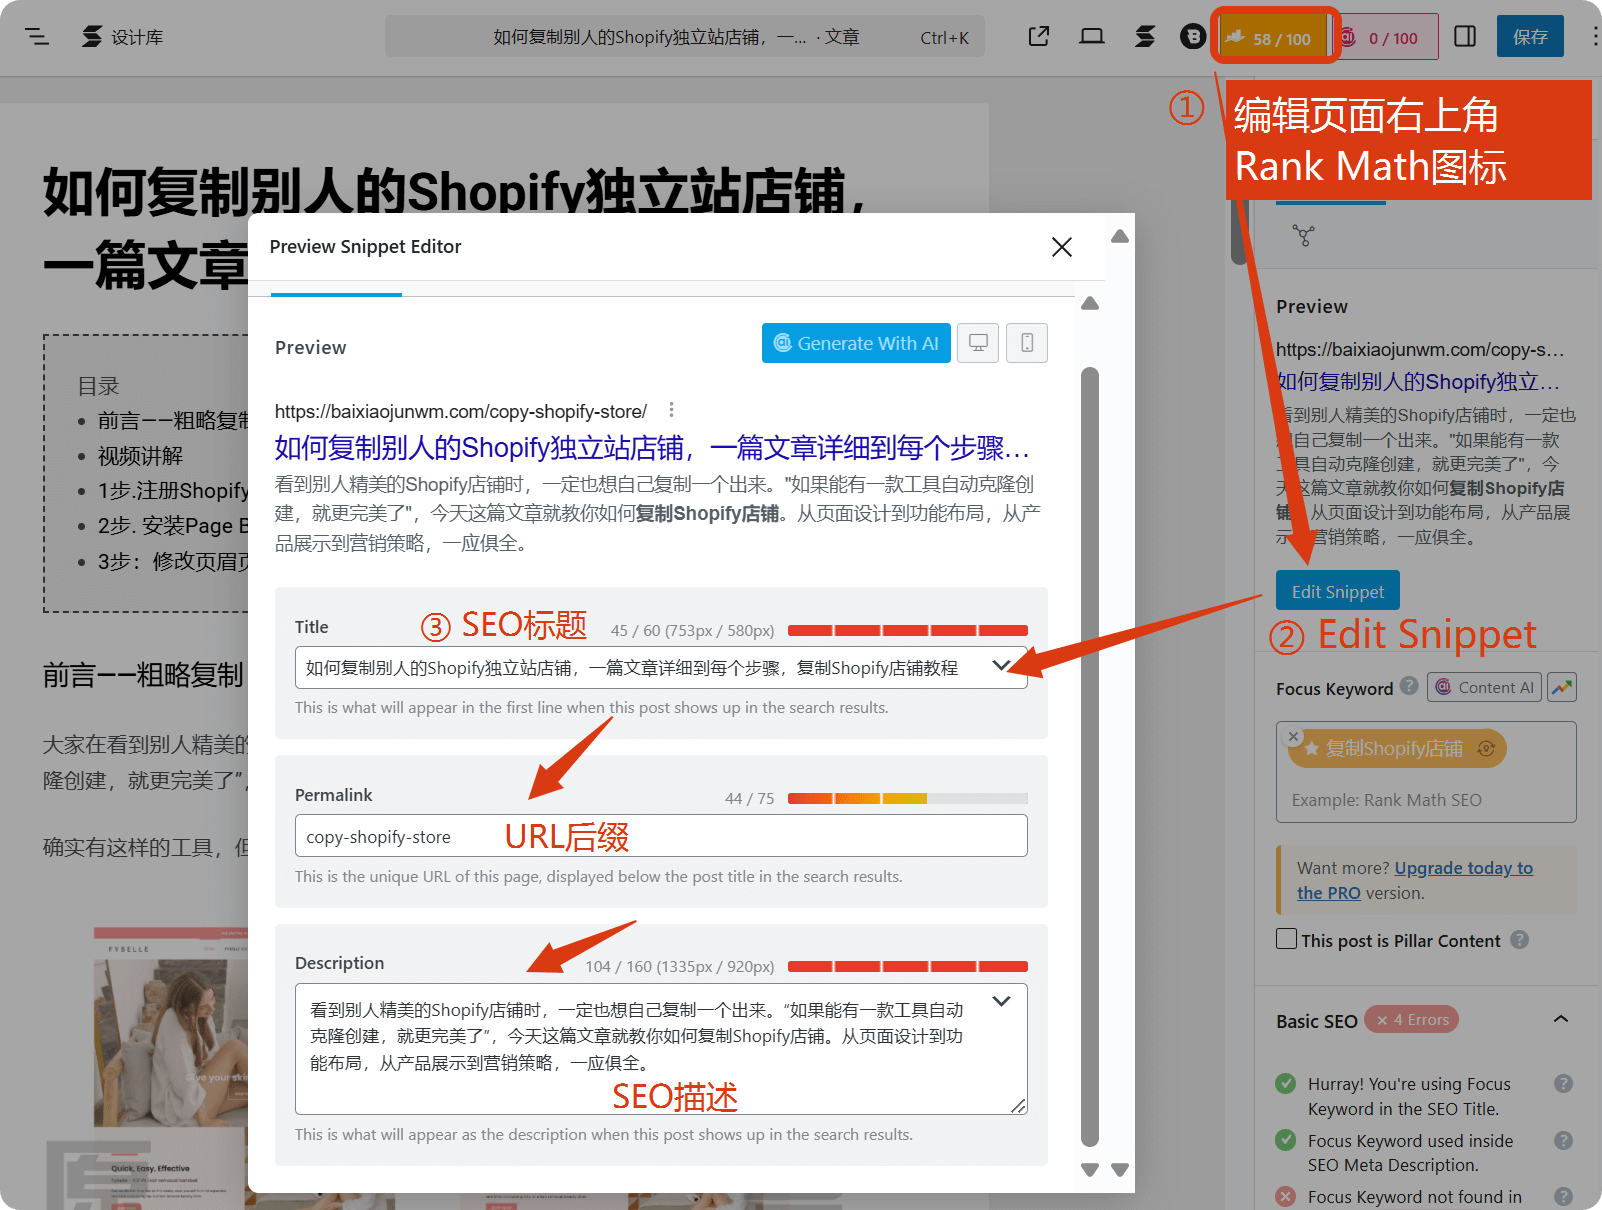Viewport: 1602px width, 1210px height.
Task: Click the inner scrollbar up arrow
Action: 1090,303
